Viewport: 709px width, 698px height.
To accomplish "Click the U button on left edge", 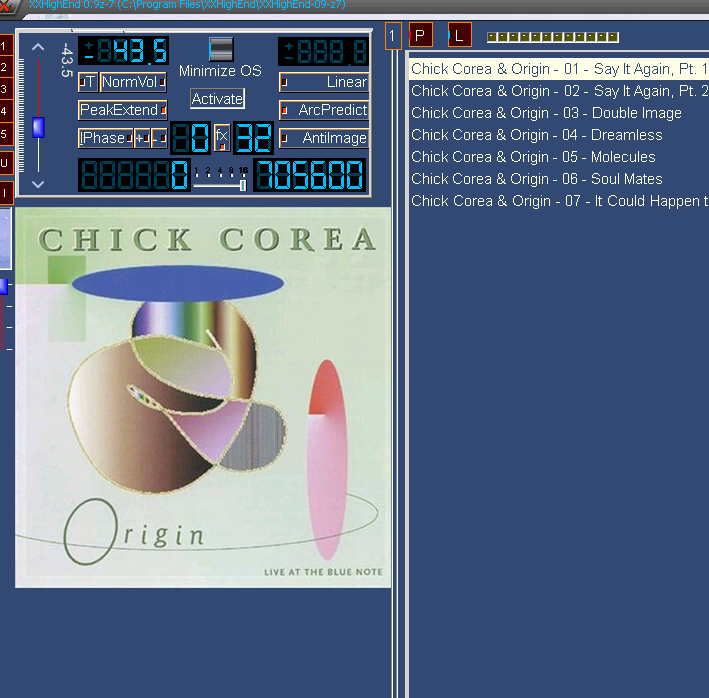I will point(5,163).
